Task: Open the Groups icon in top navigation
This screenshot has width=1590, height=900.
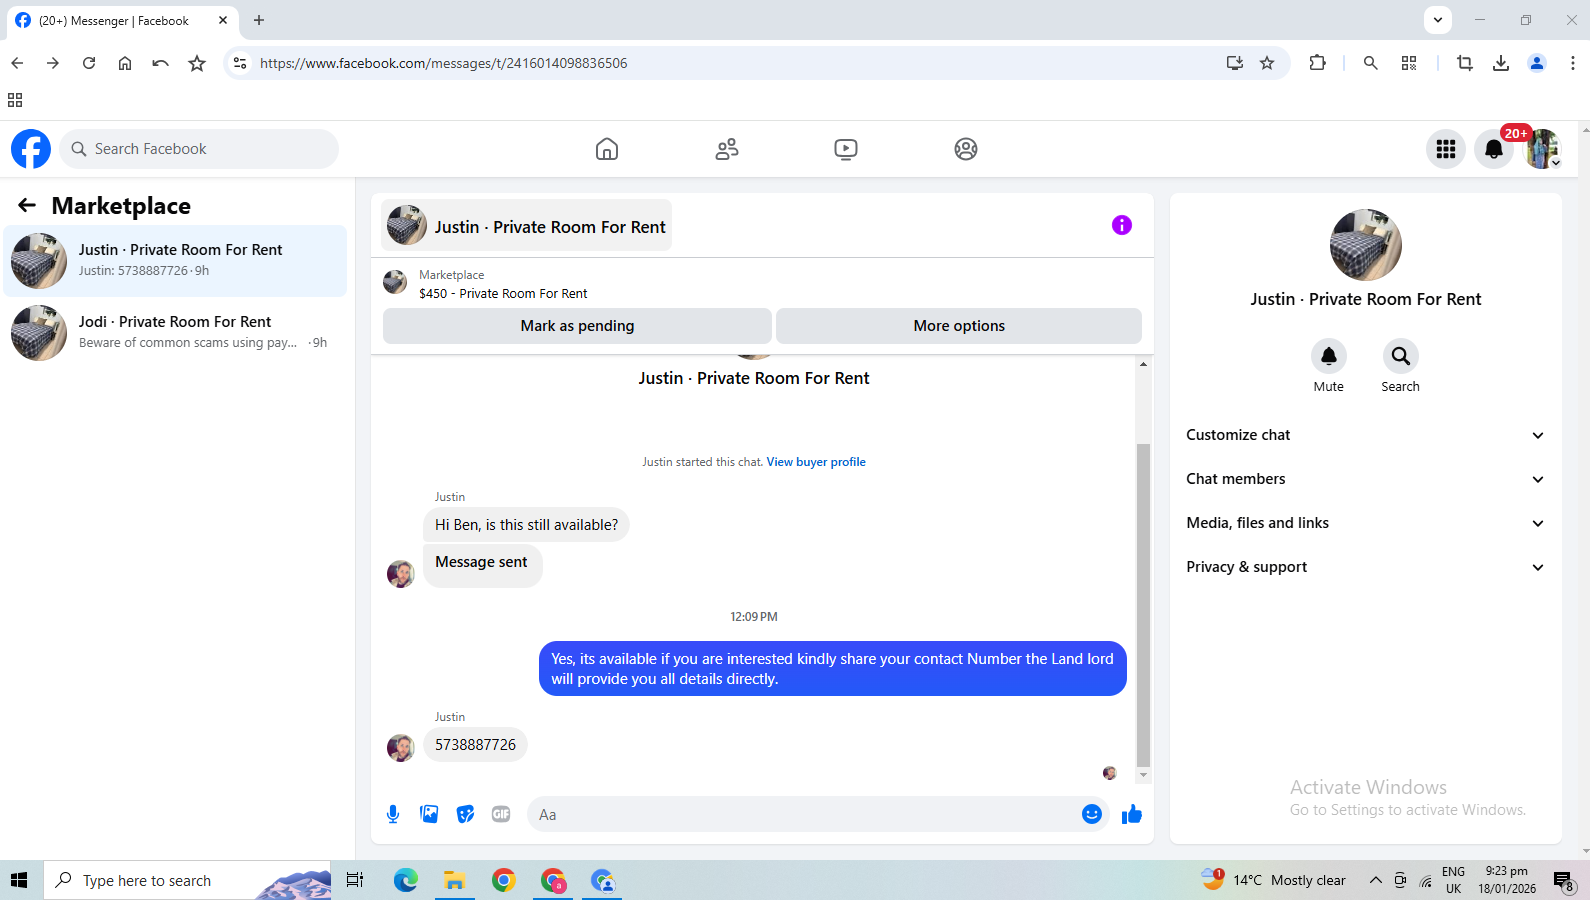Action: [966, 149]
